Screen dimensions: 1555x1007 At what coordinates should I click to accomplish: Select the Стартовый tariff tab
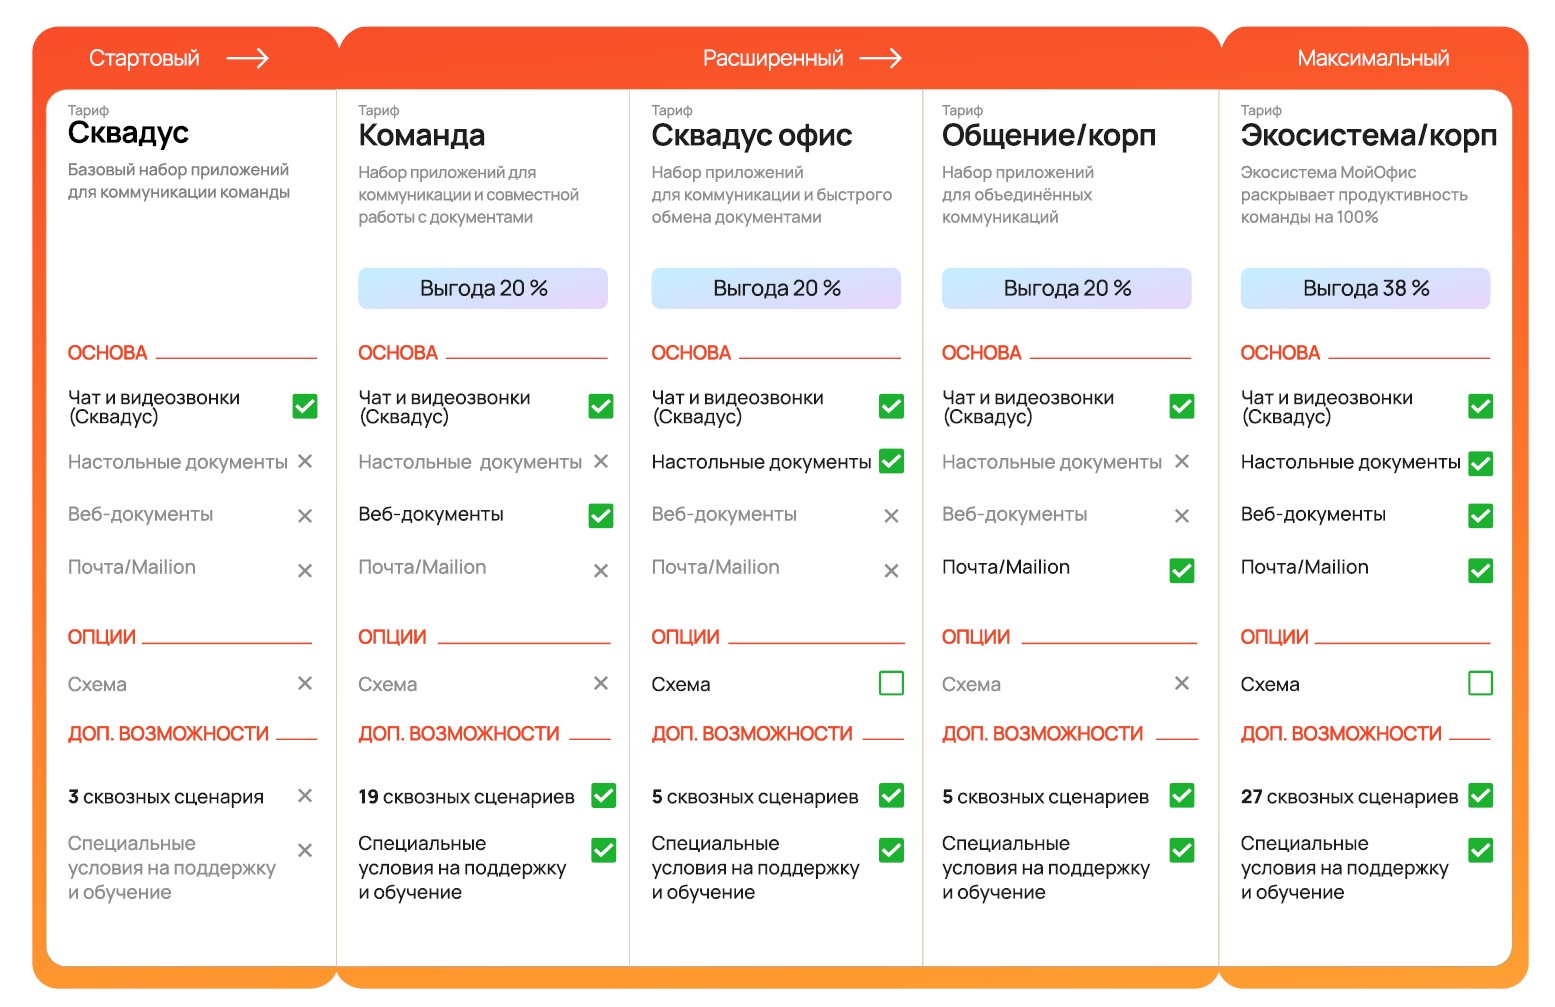144,58
